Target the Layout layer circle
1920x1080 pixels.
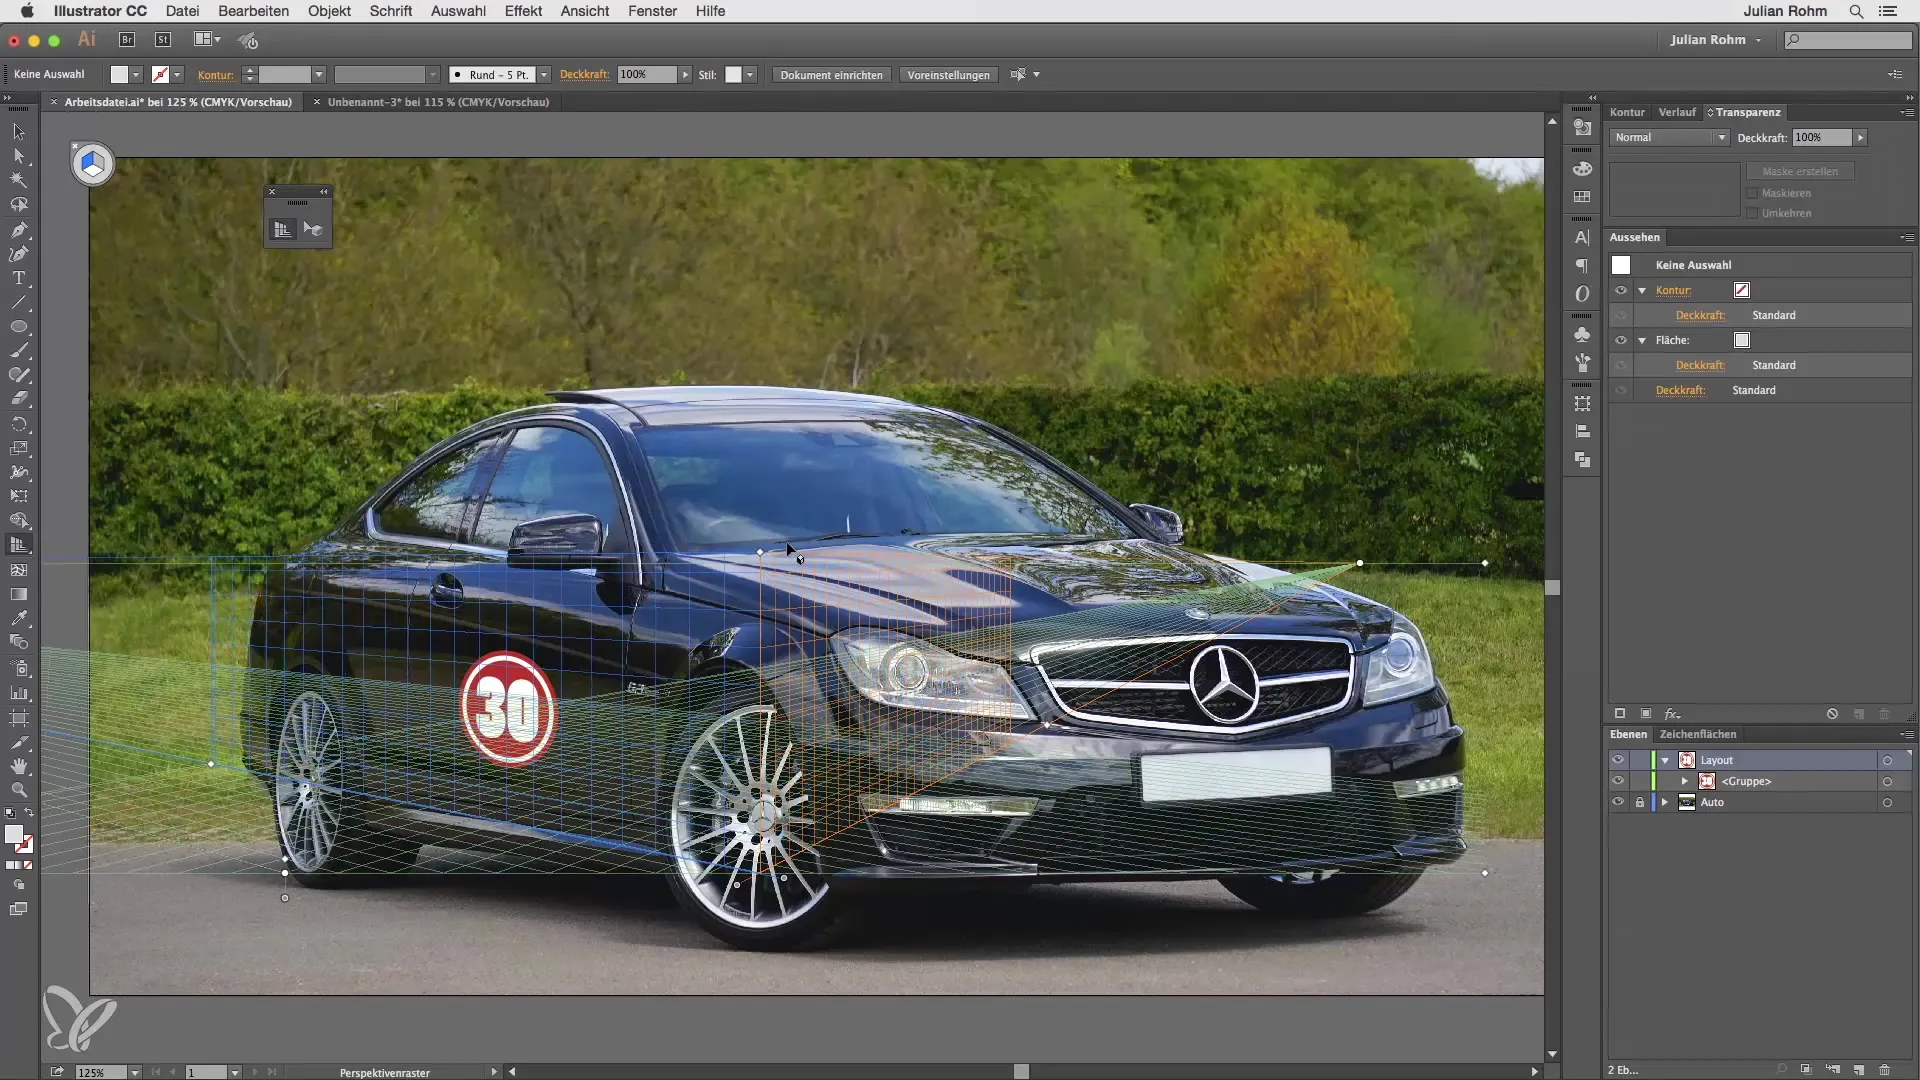click(x=1887, y=760)
